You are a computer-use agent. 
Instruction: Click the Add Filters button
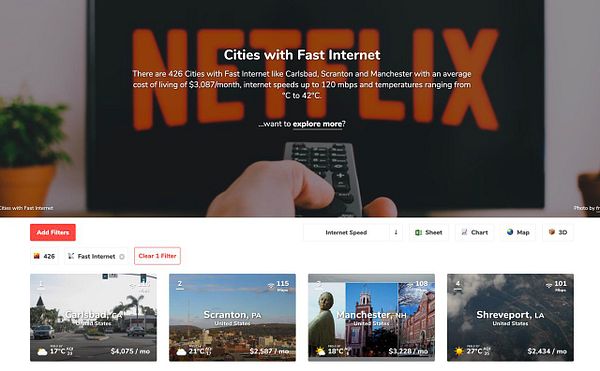[53, 232]
